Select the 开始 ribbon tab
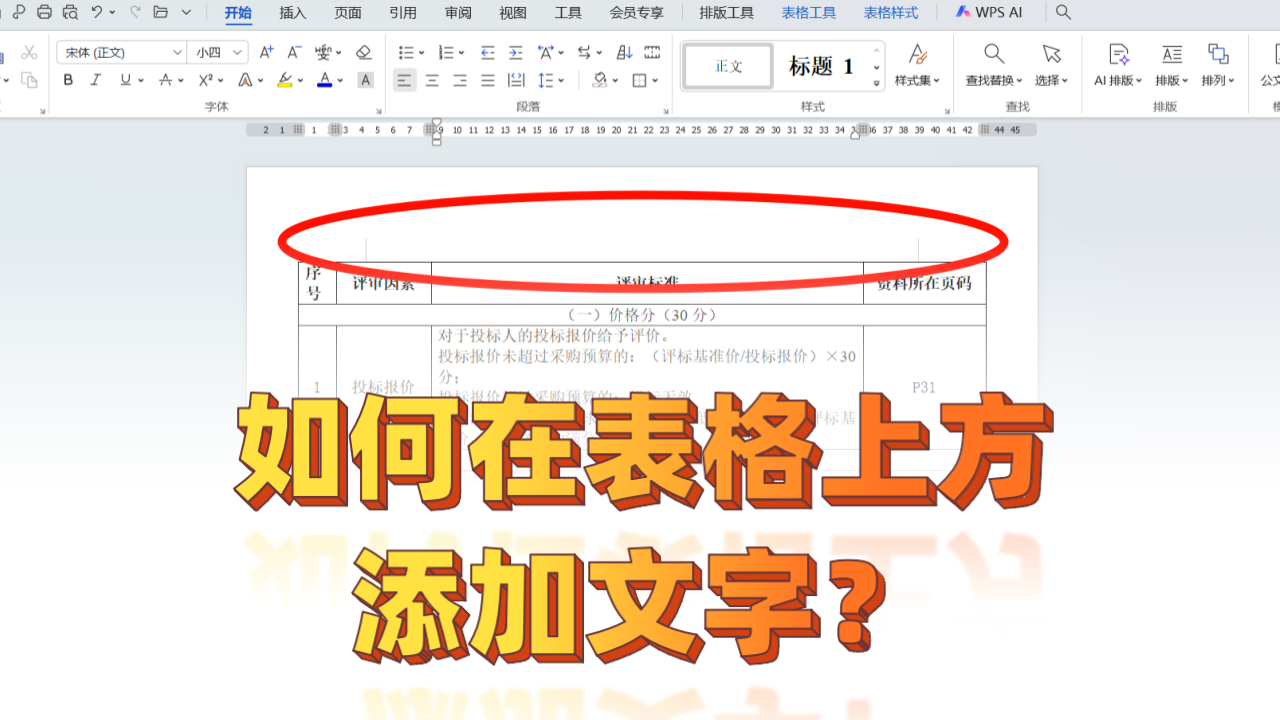 click(x=238, y=13)
